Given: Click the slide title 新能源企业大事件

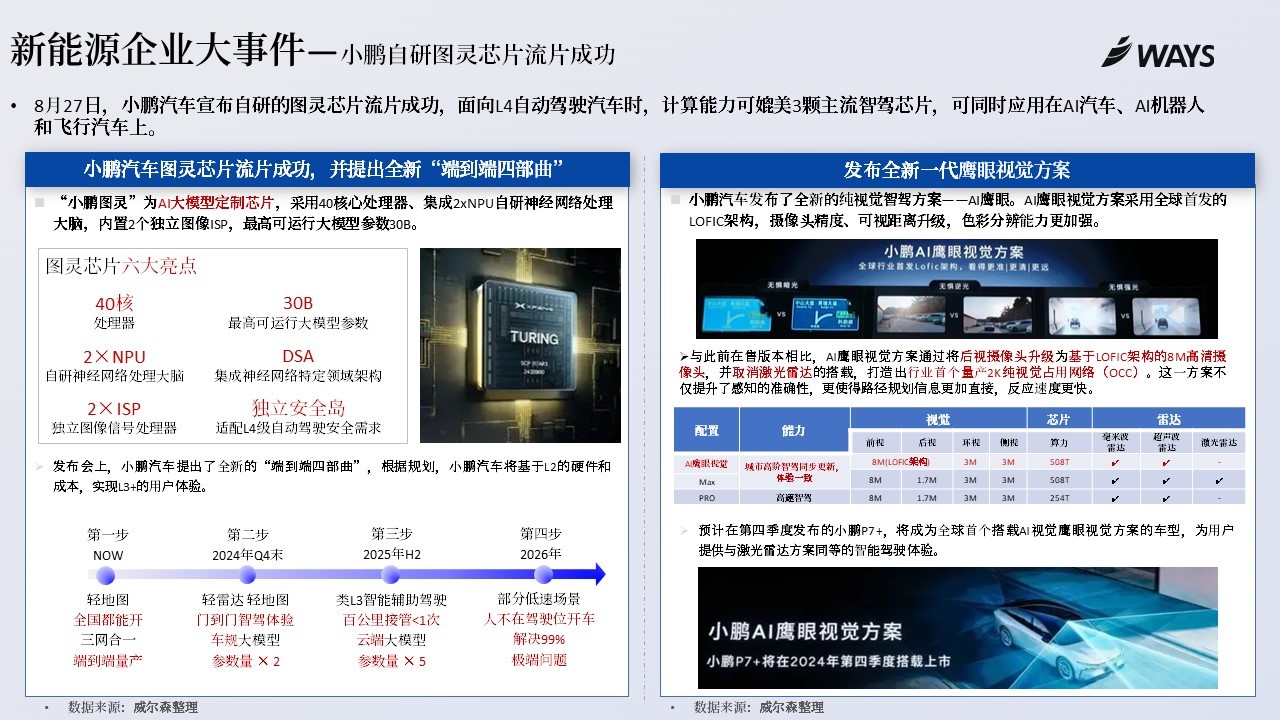Looking at the screenshot, I should [158, 50].
